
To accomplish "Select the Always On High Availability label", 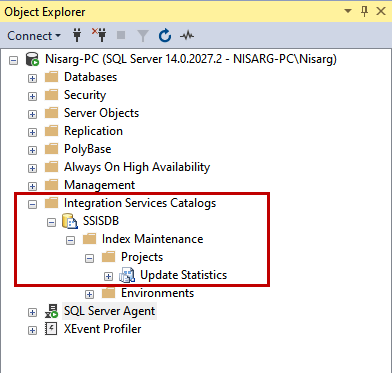I will pyautogui.click(x=137, y=167).
